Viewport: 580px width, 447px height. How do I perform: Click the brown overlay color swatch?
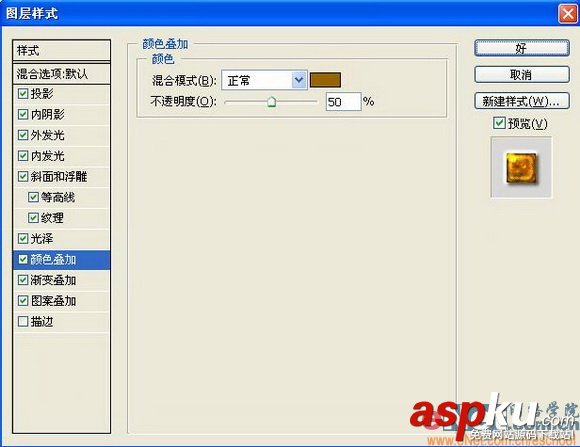(326, 80)
